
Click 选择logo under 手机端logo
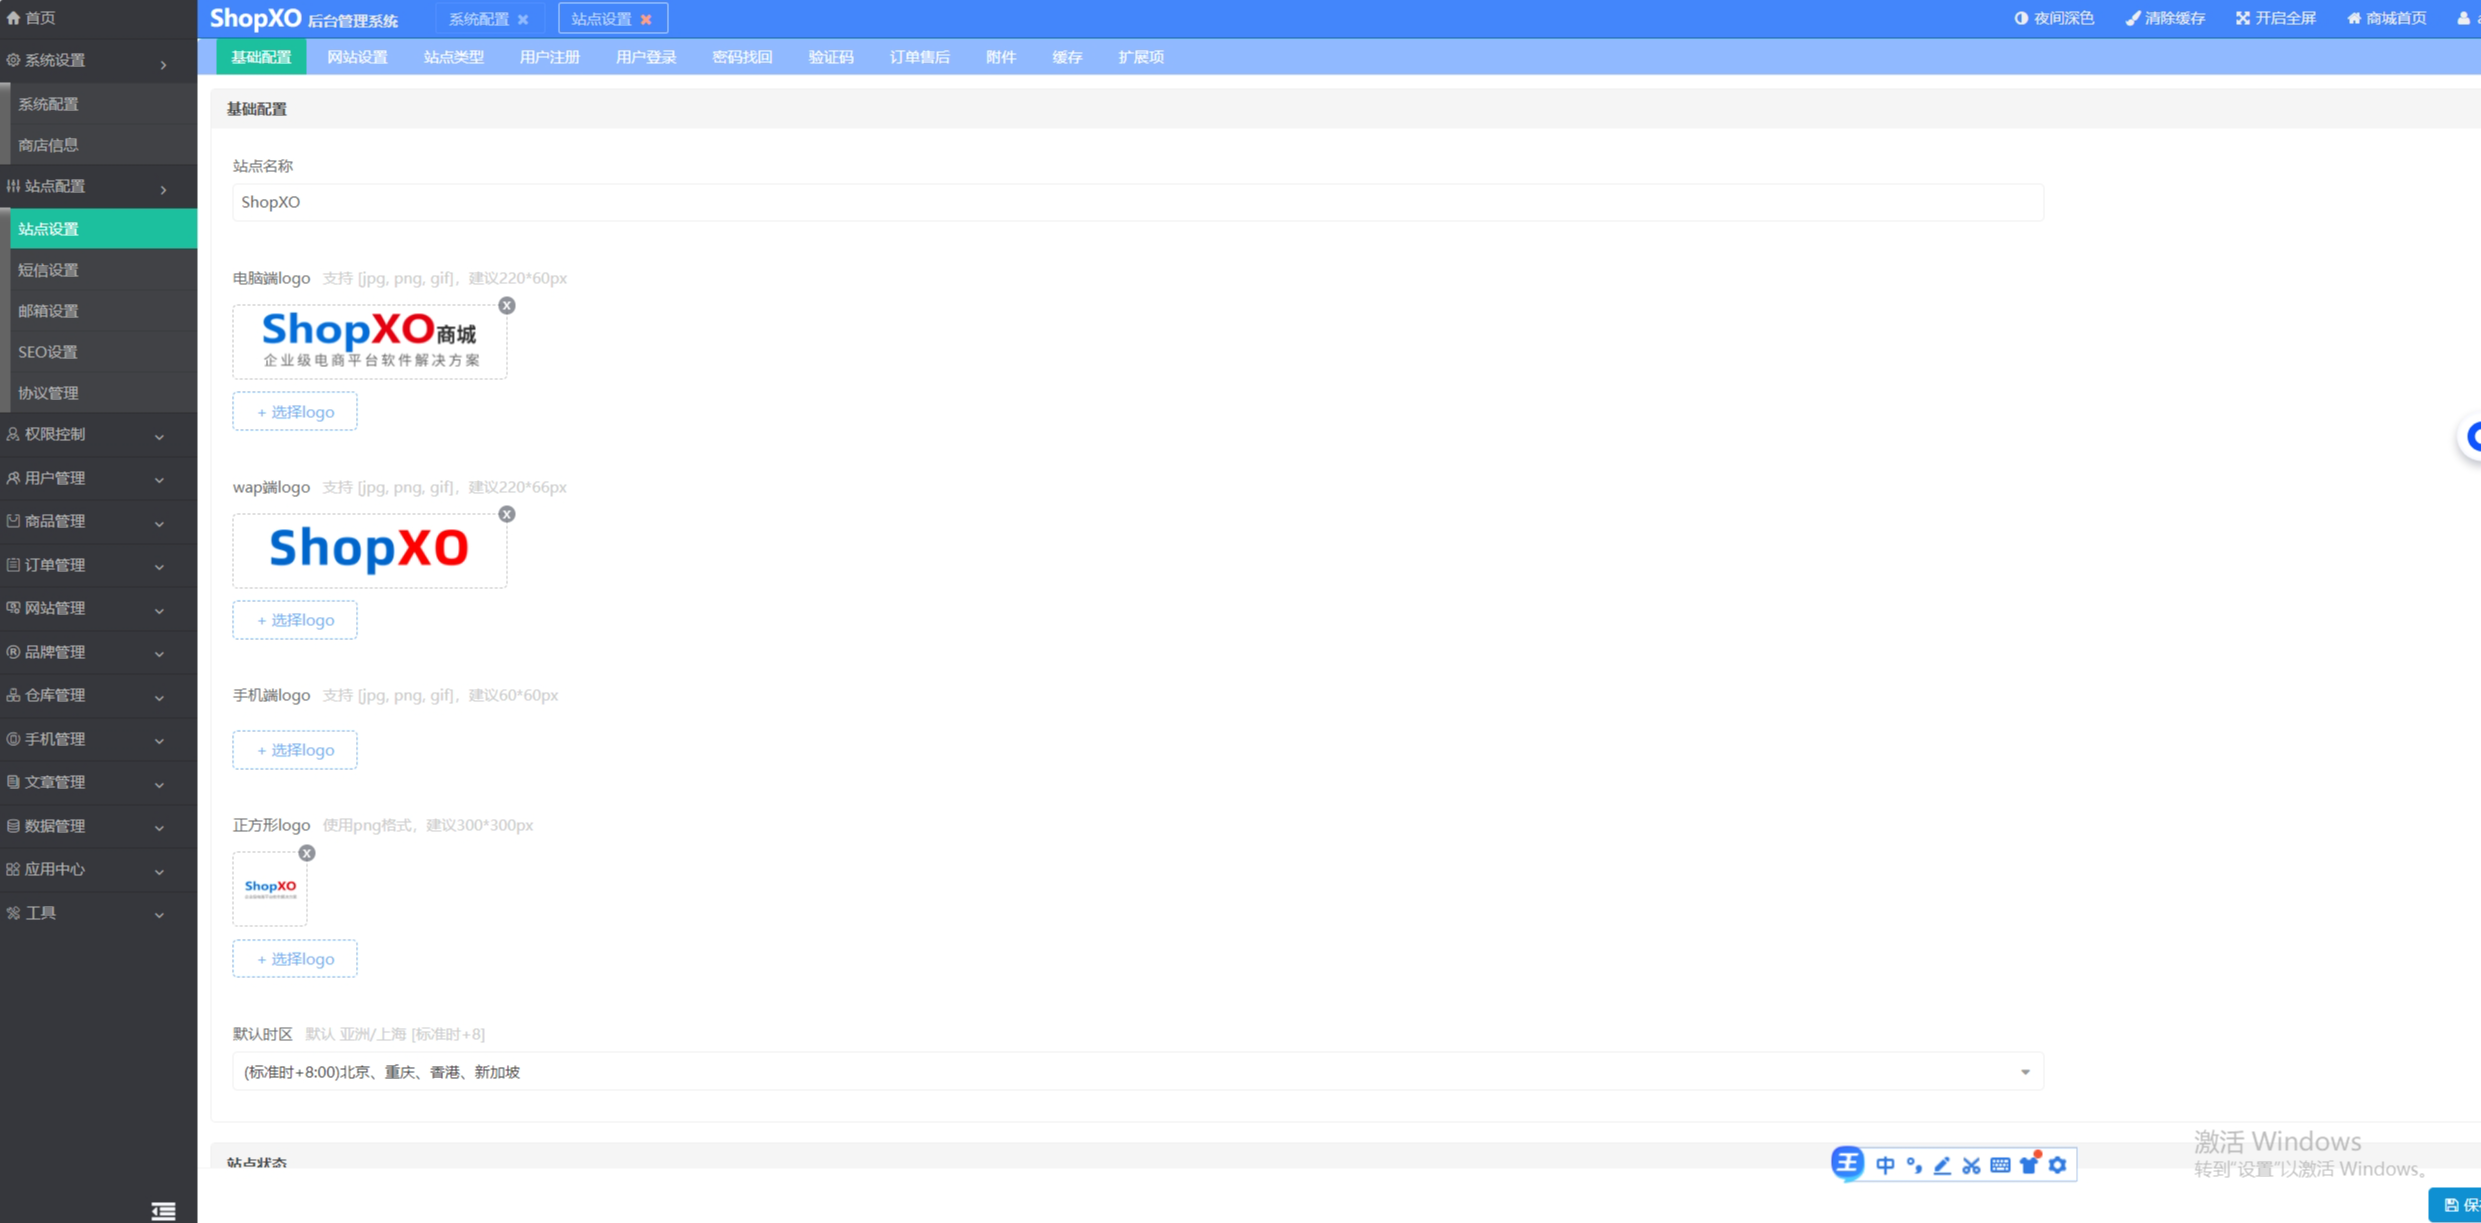[x=295, y=750]
